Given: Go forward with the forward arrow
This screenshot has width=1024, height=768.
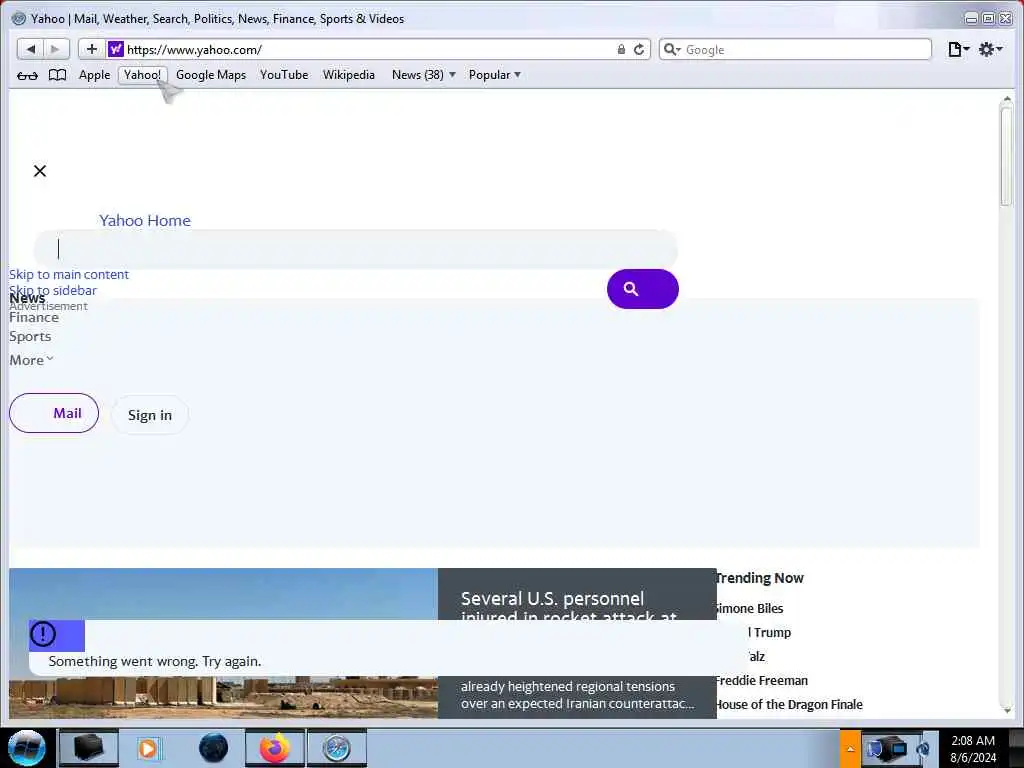Looking at the screenshot, I should click(56, 49).
